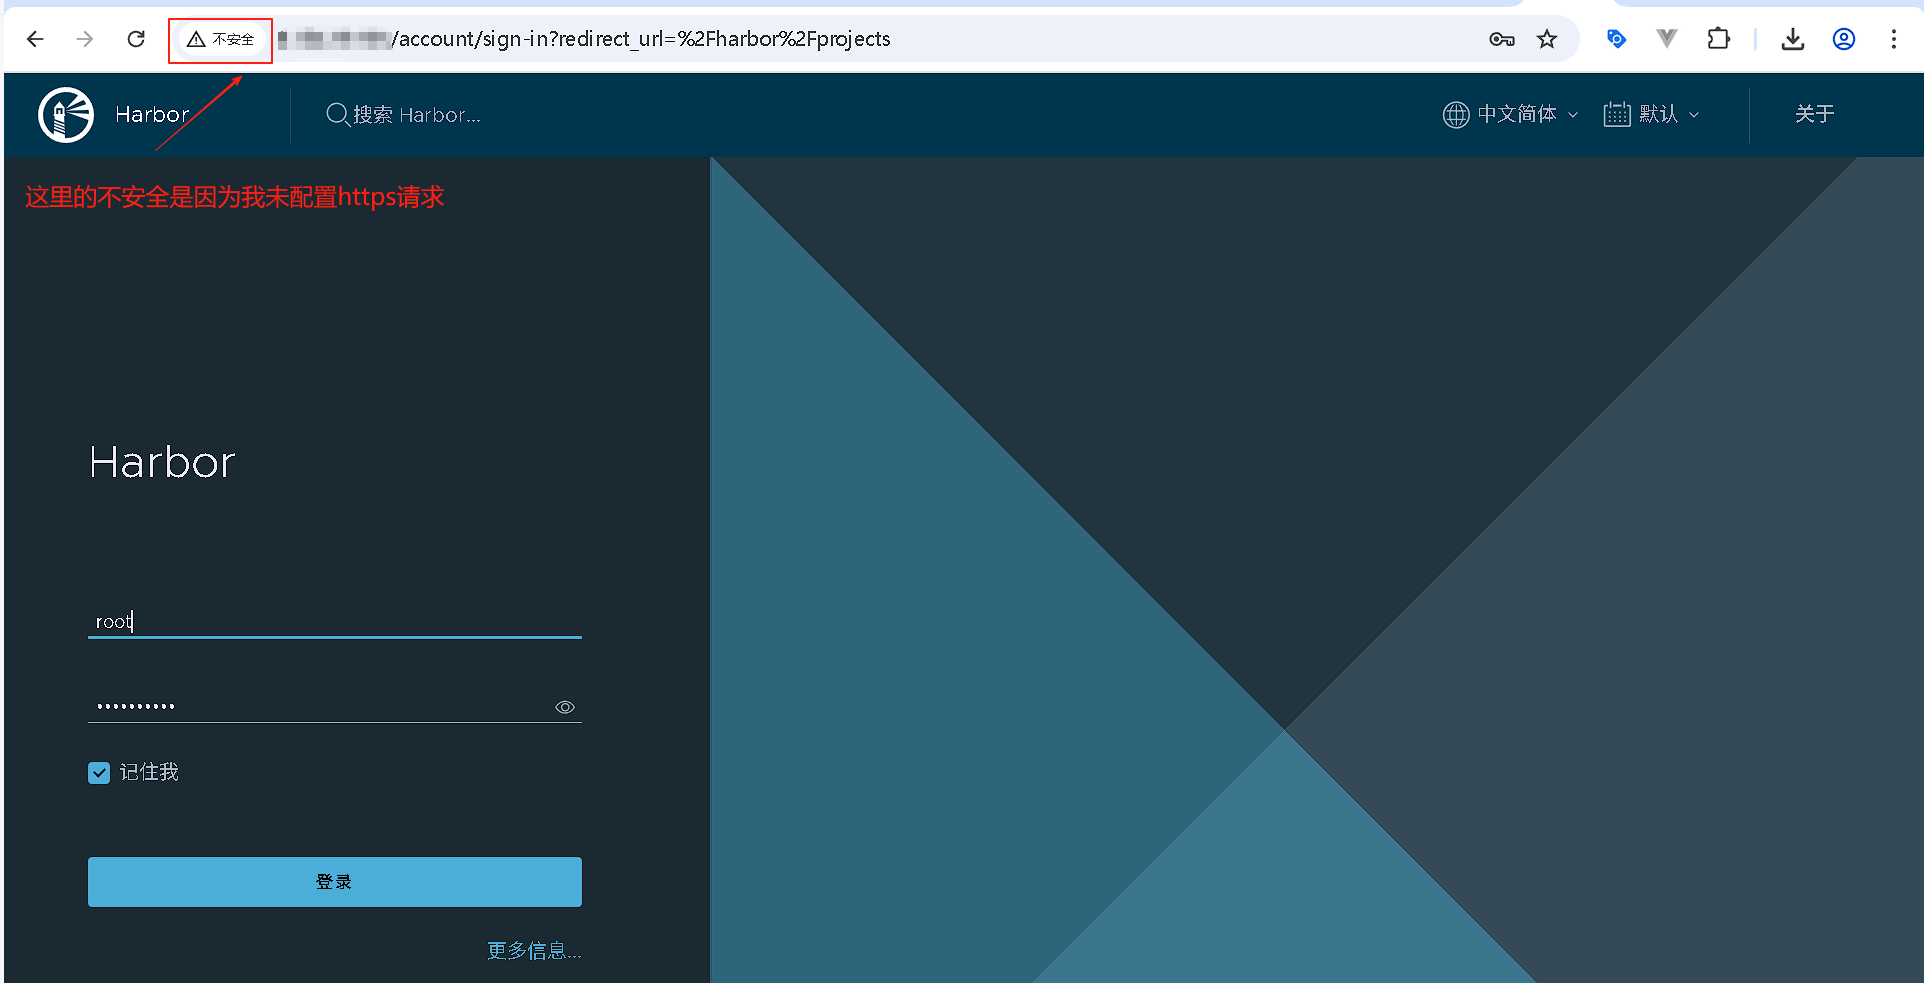Open the not secure (不安全) site info badge
The image size is (1924, 983).
pyautogui.click(x=221, y=39)
